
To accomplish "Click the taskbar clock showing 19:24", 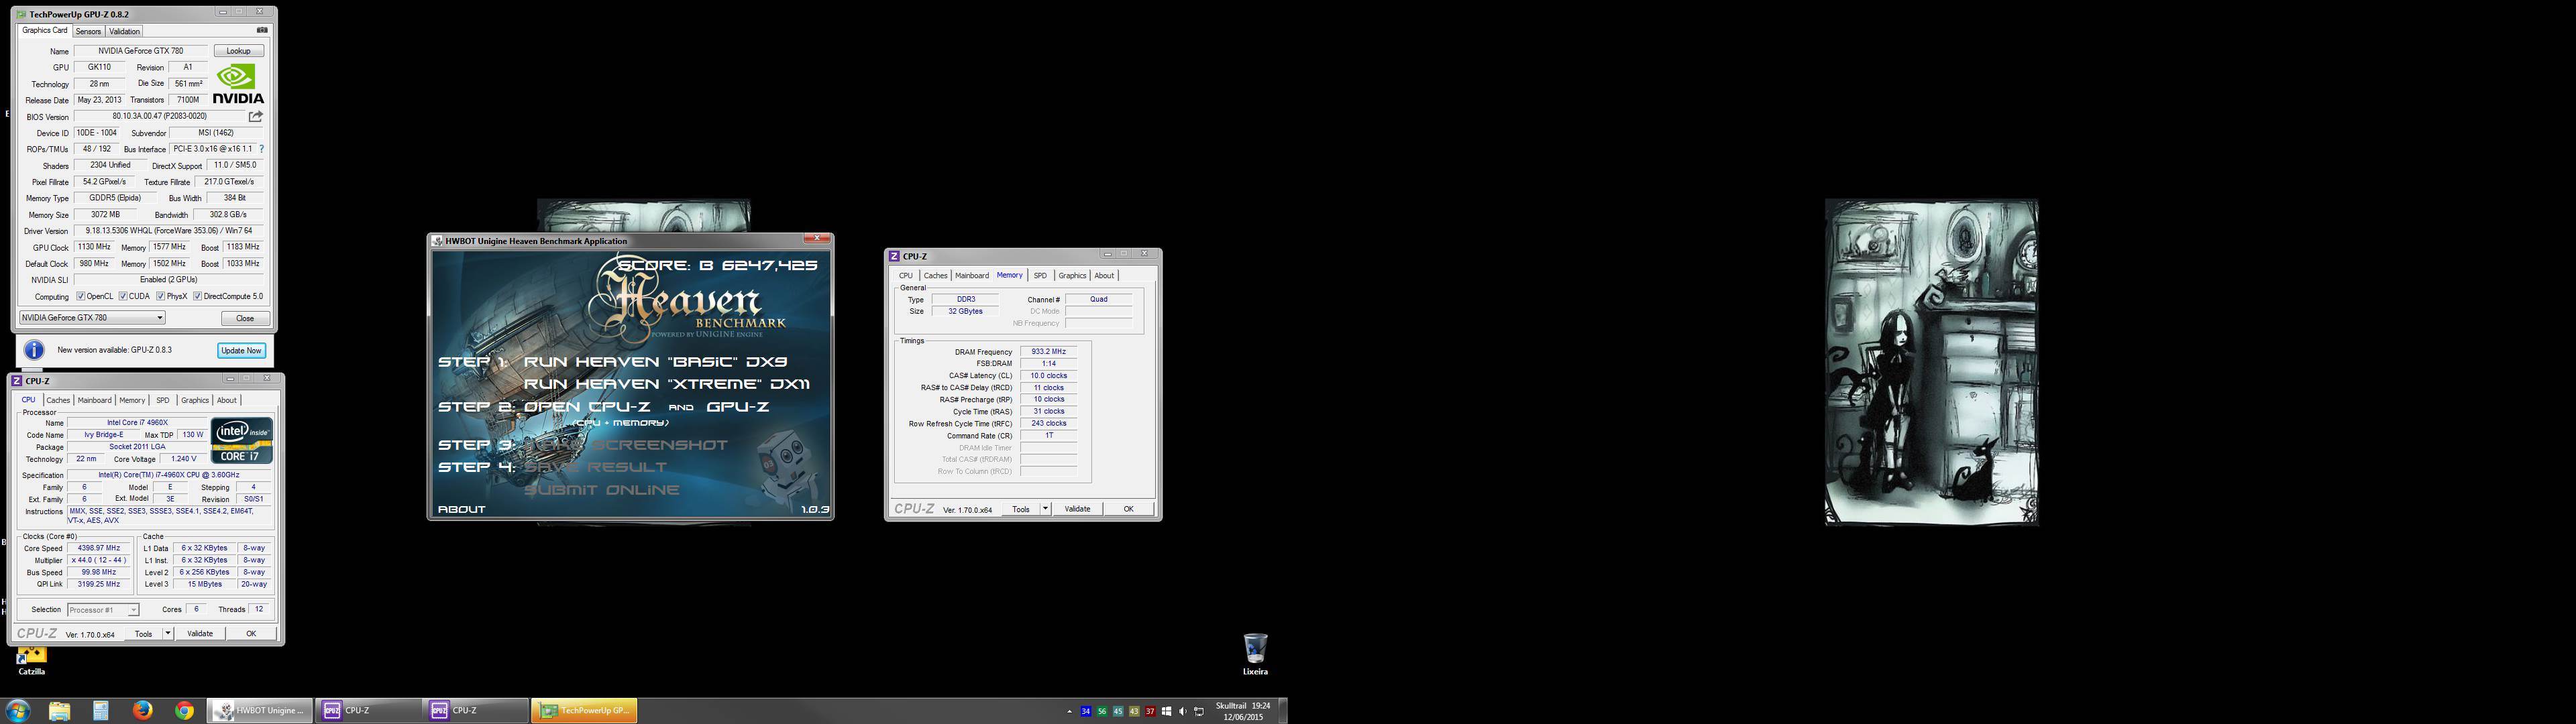I will pos(1245,711).
